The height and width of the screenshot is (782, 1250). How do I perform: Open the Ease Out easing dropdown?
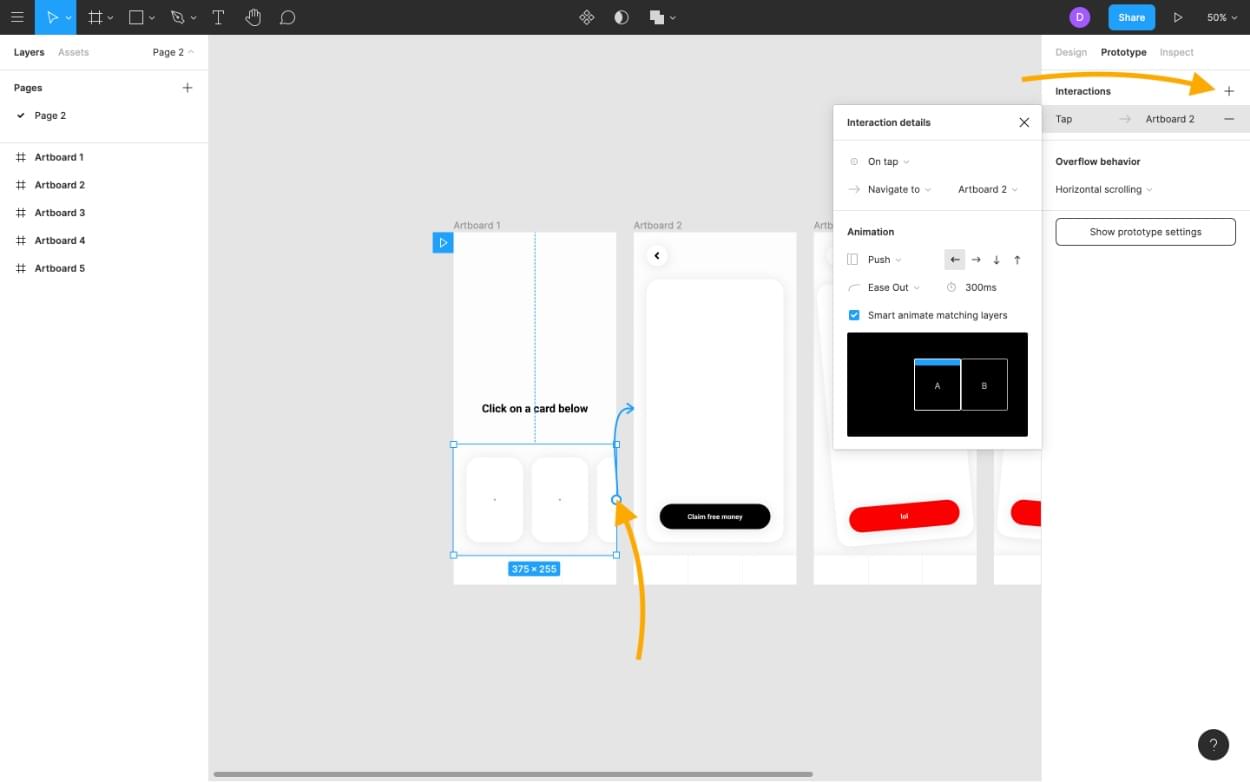click(893, 287)
